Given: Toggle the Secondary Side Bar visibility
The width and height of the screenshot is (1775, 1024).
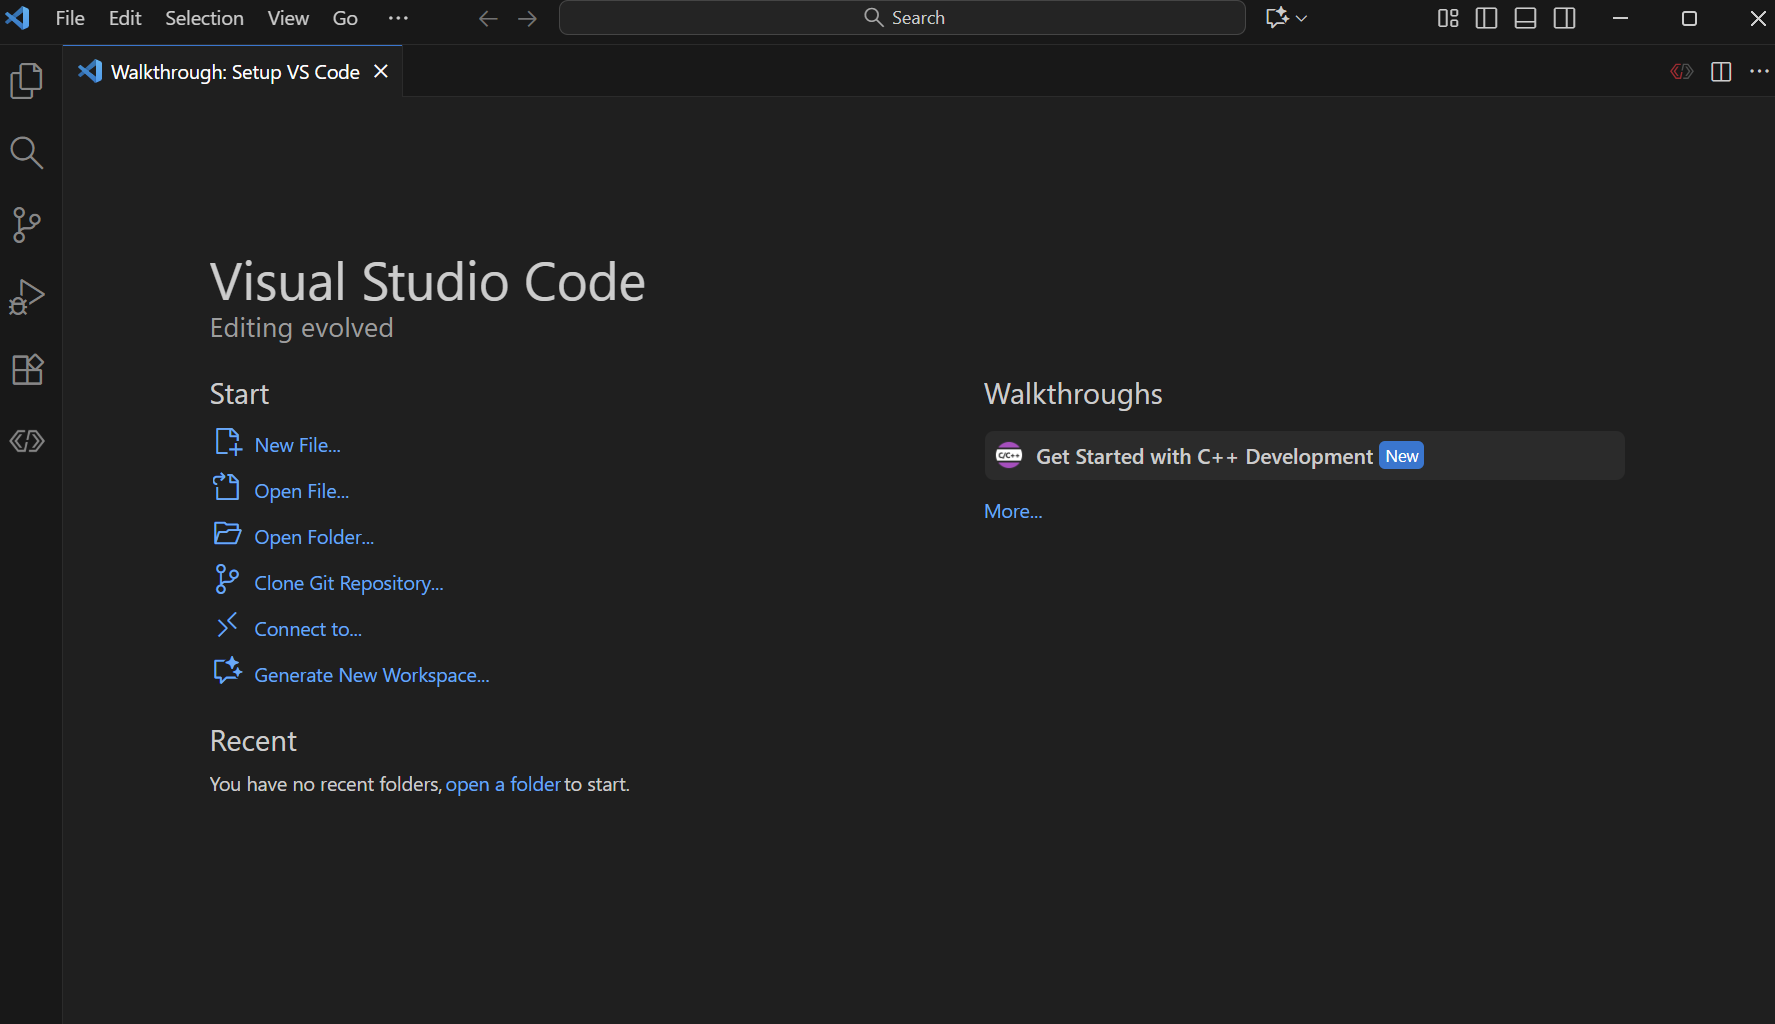Looking at the screenshot, I should (1564, 18).
